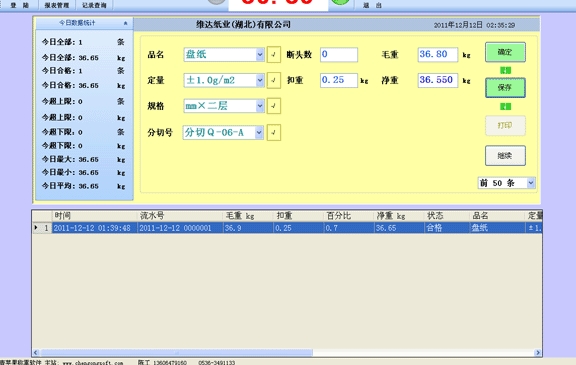Click the 退出 menu item
576x365 pixels.
(x=372, y=5)
